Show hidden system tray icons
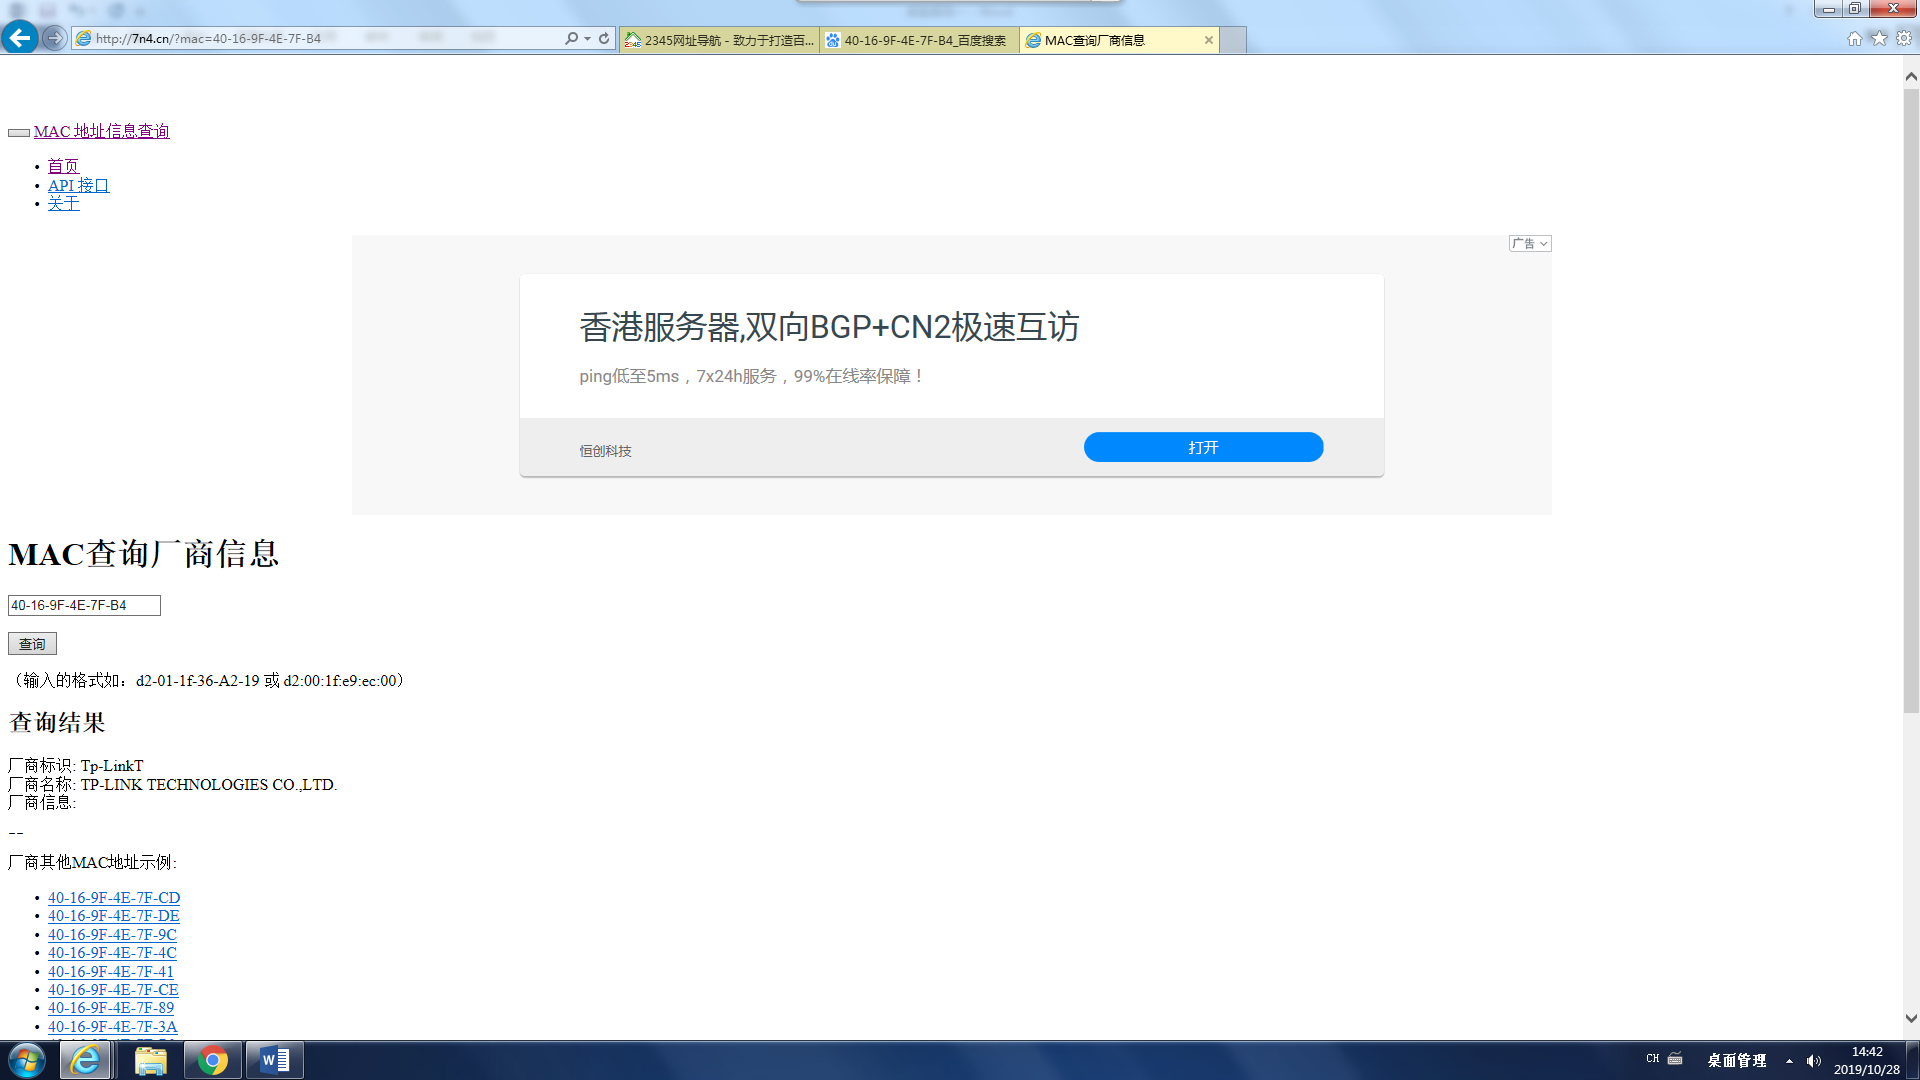1920x1080 pixels. click(1789, 1061)
